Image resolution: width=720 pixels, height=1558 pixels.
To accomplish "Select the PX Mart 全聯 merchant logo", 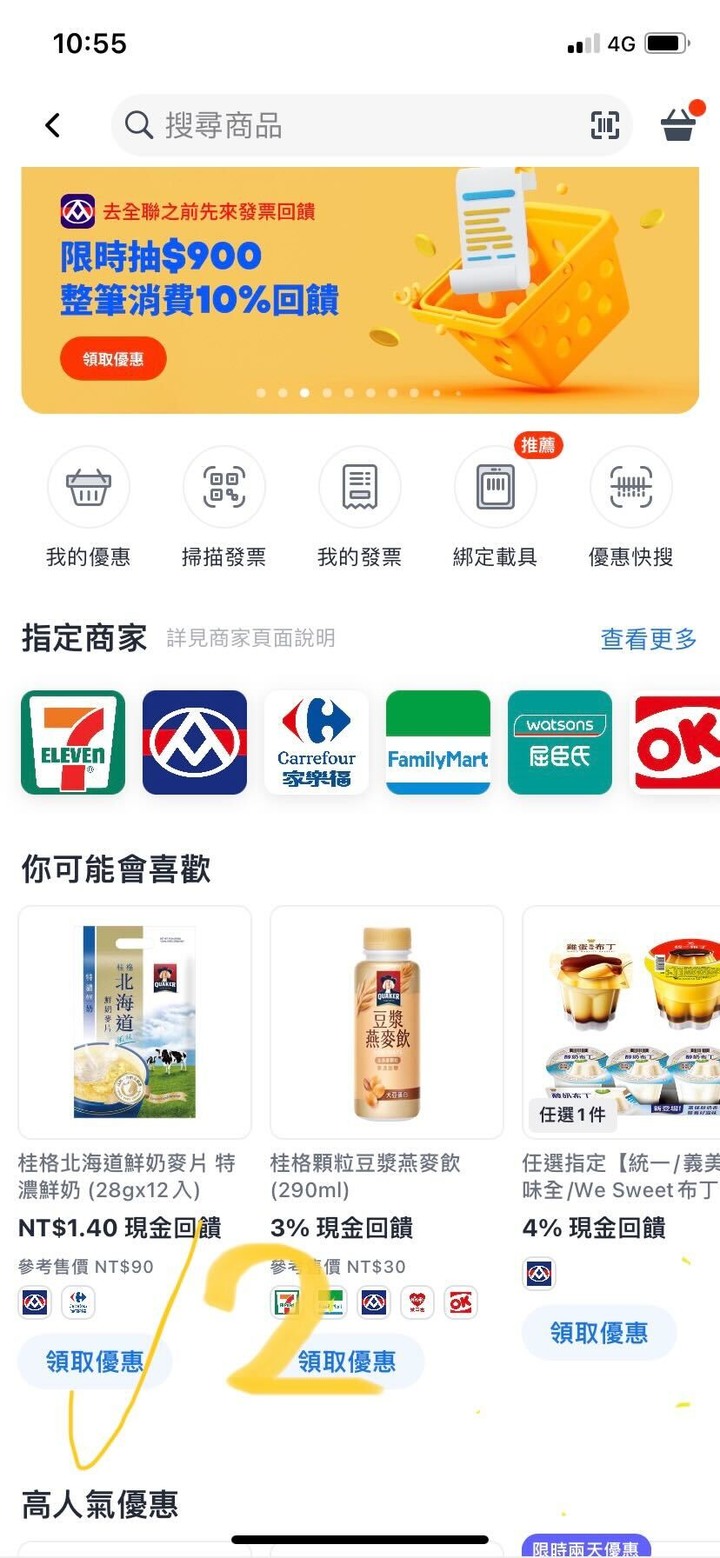I will click(195, 742).
